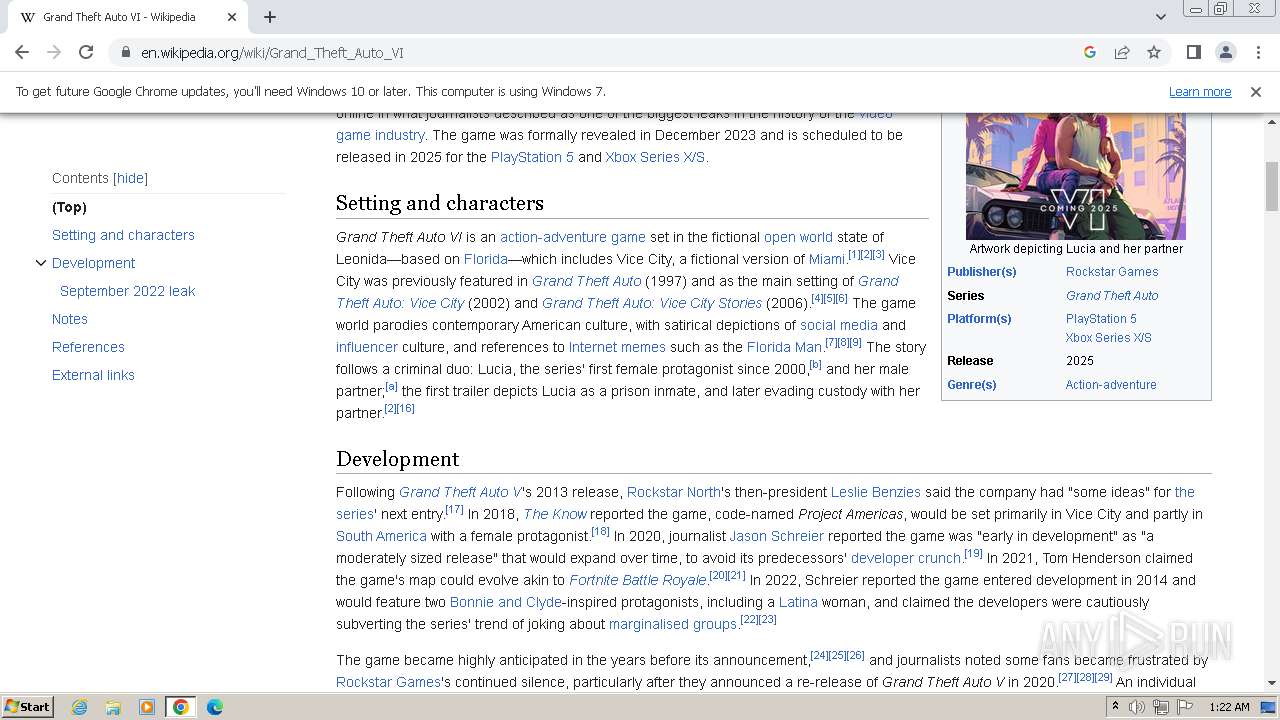The image size is (1280, 720).
Task: Open a new tab with plus button
Action: (x=270, y=17)
